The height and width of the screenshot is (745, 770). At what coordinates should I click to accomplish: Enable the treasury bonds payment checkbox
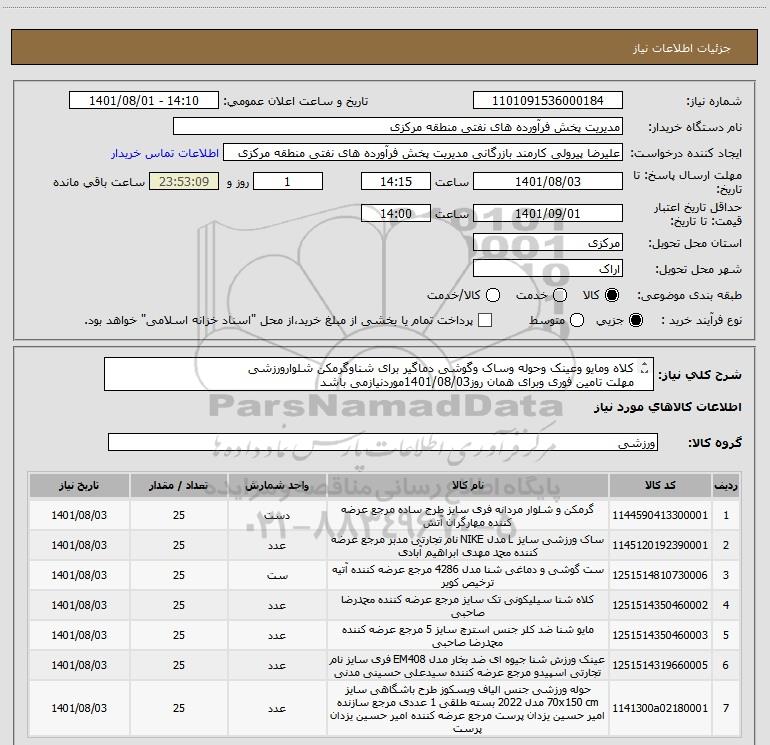pos(486,320)
